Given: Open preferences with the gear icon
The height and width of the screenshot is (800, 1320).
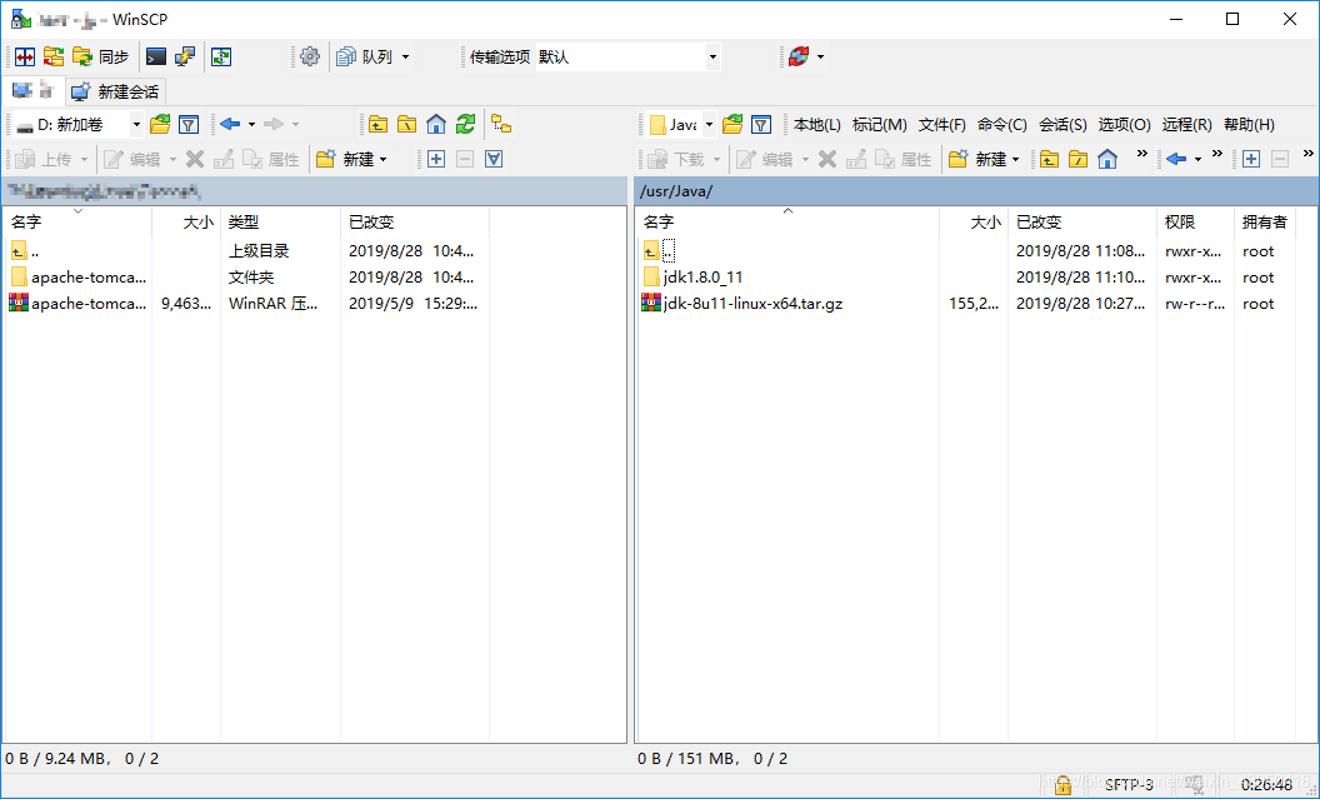Looking at the screenshot, I should [310, 57].
